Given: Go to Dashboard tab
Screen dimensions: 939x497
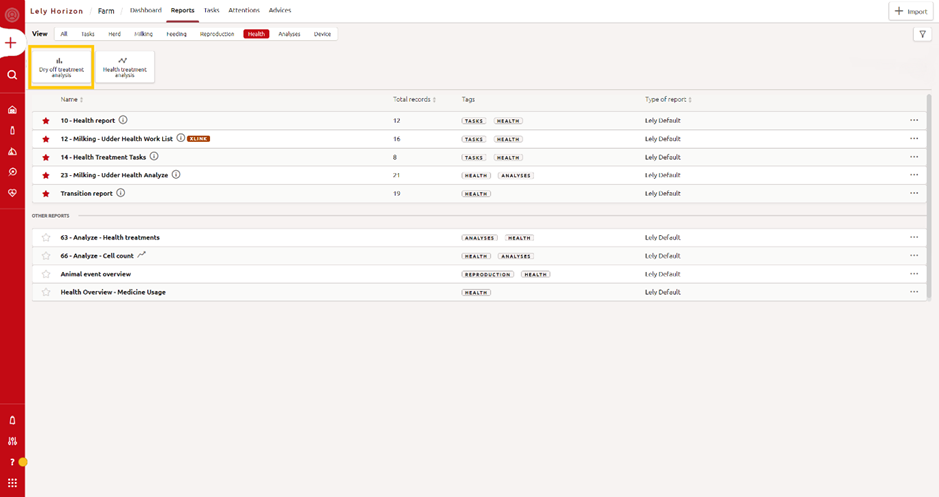Looking at the screenshot, I should pyautogui.click(x=146, y=10).
